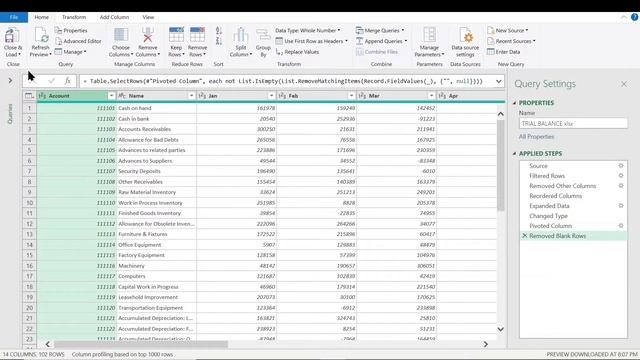Sort descending with the Z-A icon
Image resolution: width=640 pixels, height=360 pixels.
pos(219,41)
